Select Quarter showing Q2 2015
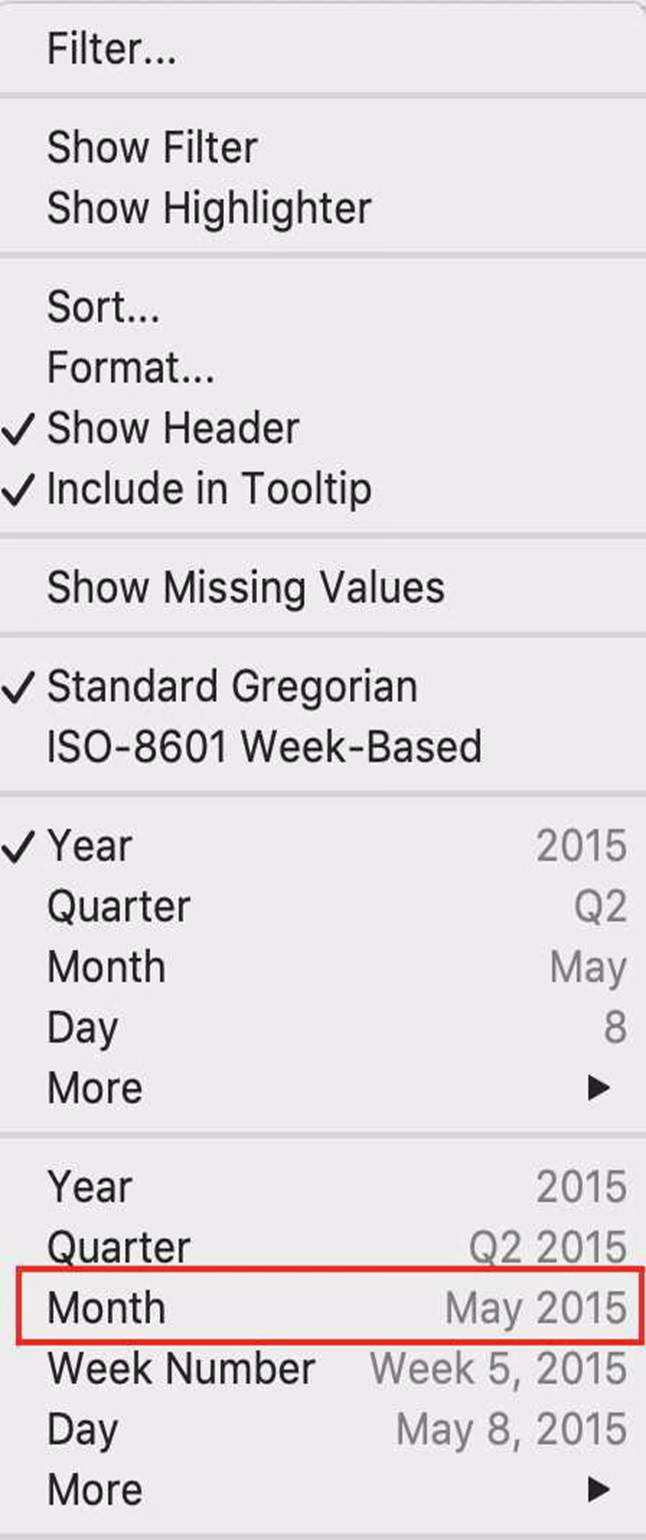Screen dimensions: 646x1540 (118, 1247)
